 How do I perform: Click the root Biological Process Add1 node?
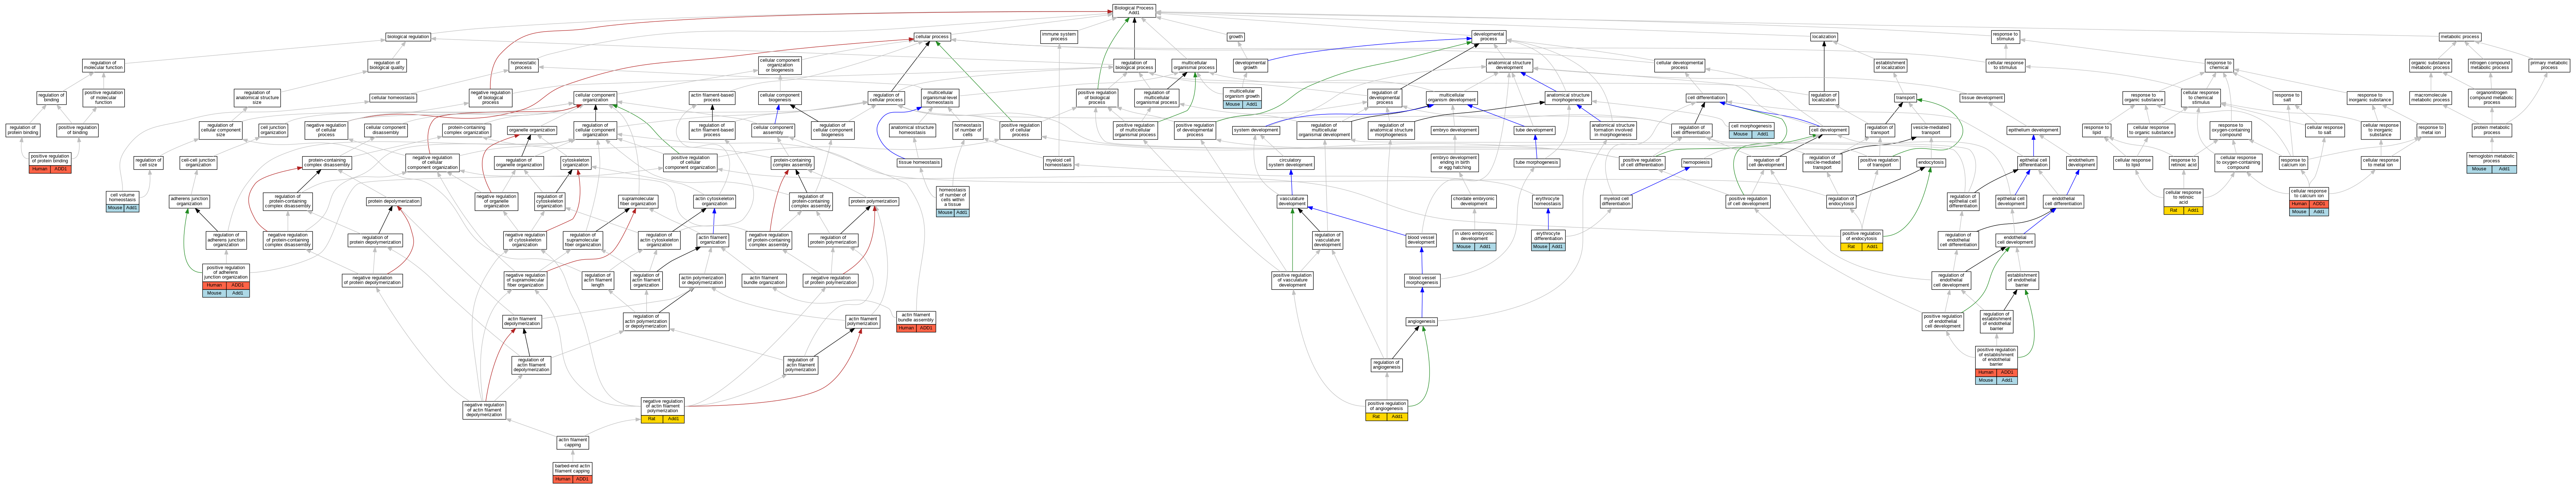1134,10
